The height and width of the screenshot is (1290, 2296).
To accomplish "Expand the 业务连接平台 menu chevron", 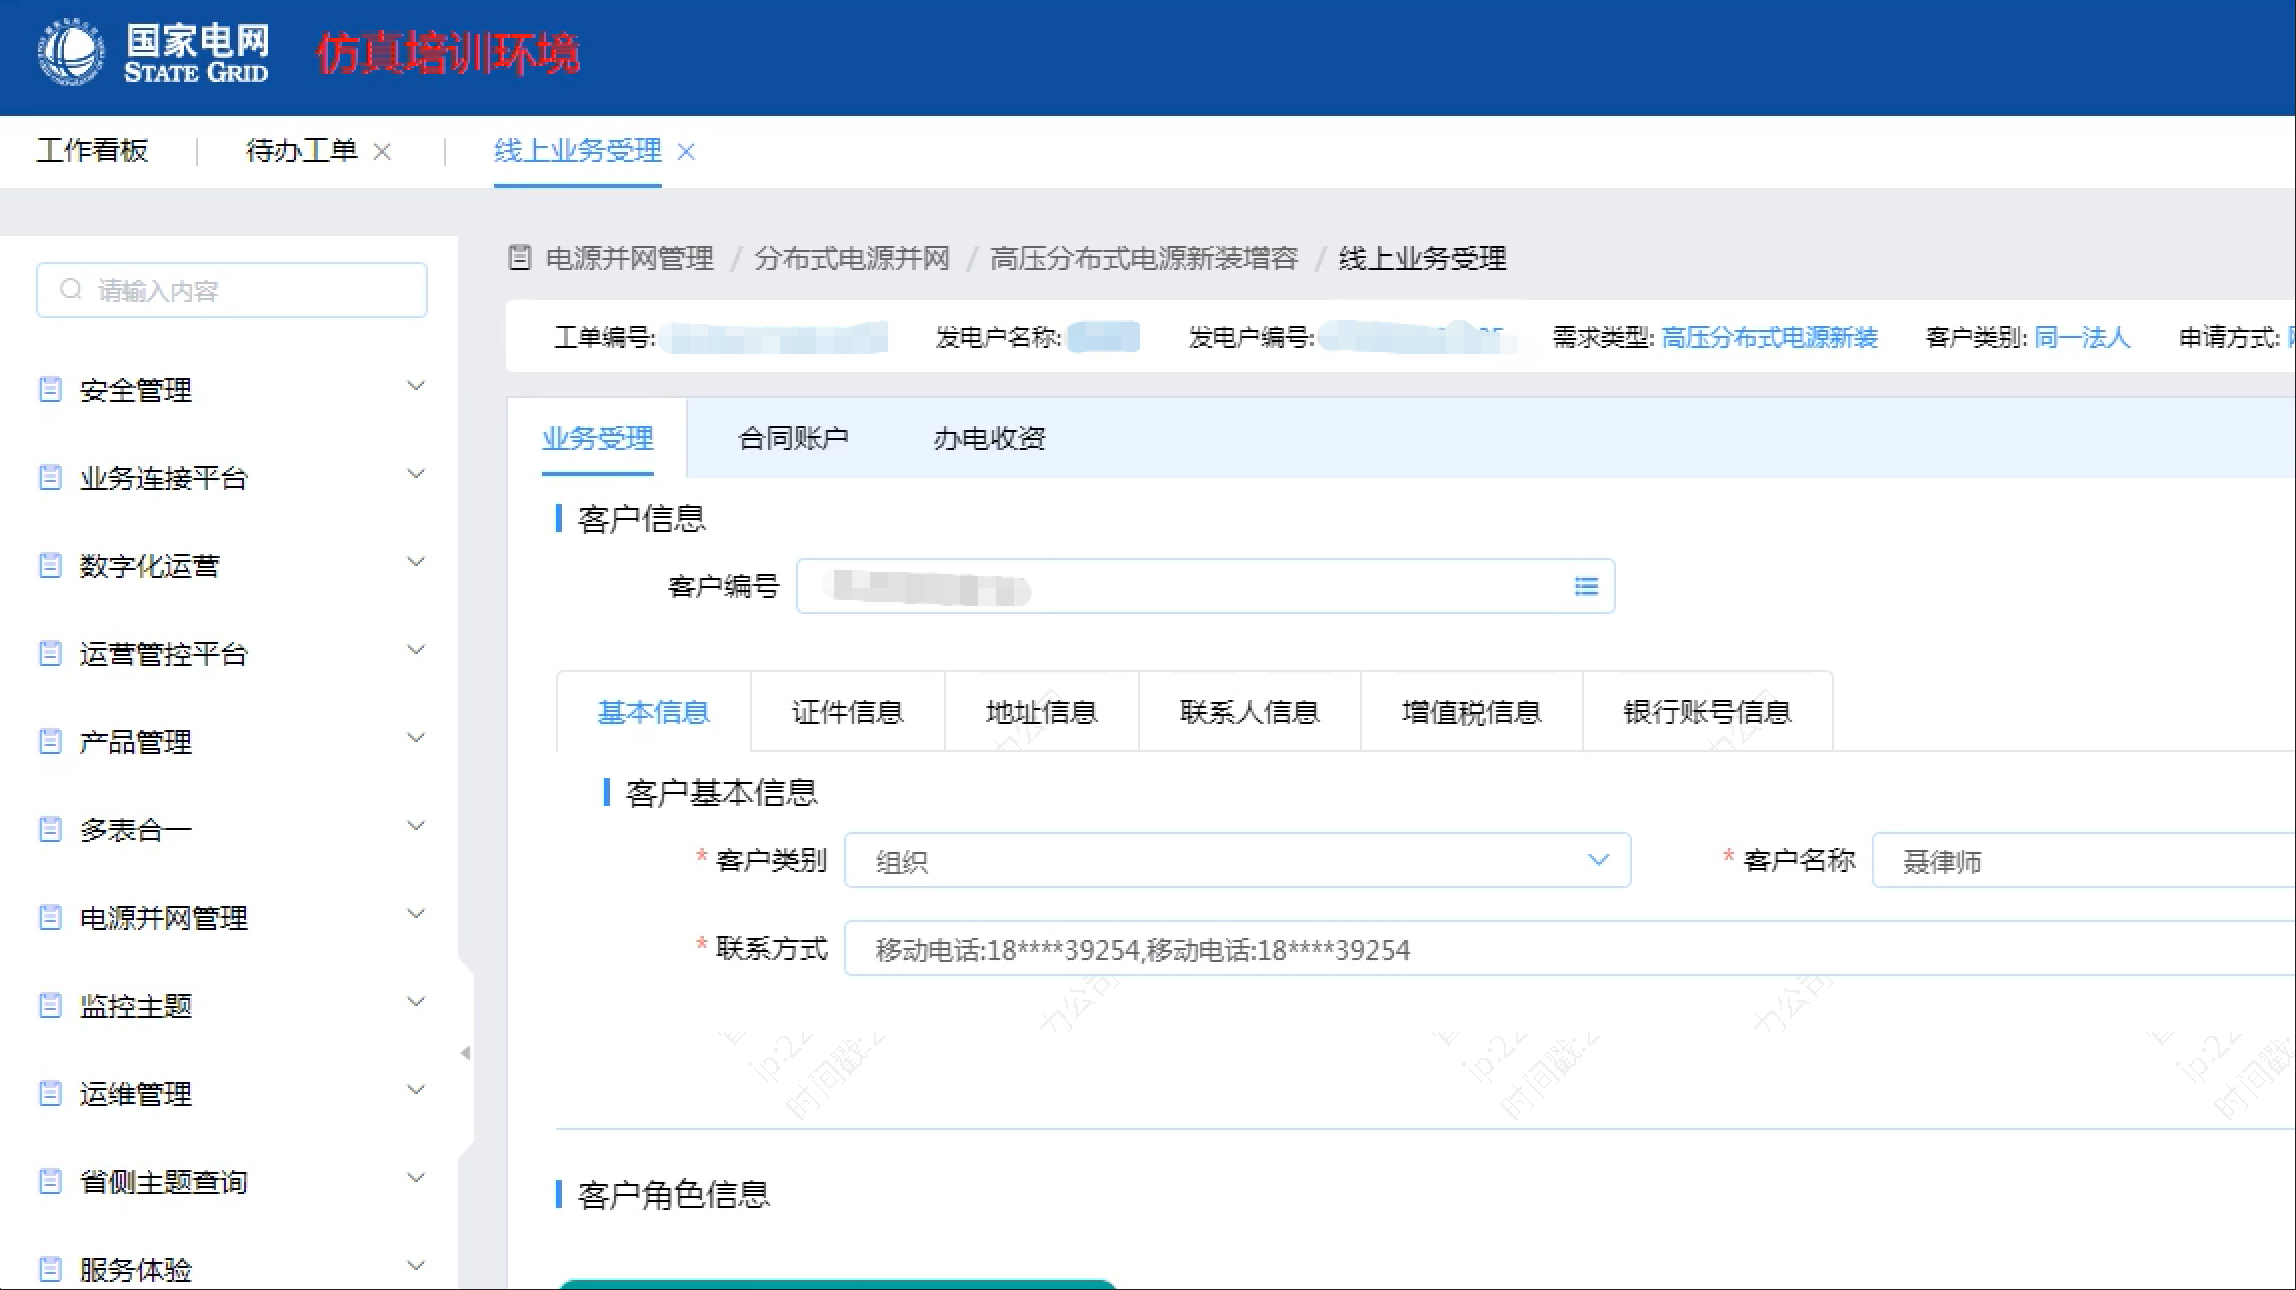I will coord(416,474).
